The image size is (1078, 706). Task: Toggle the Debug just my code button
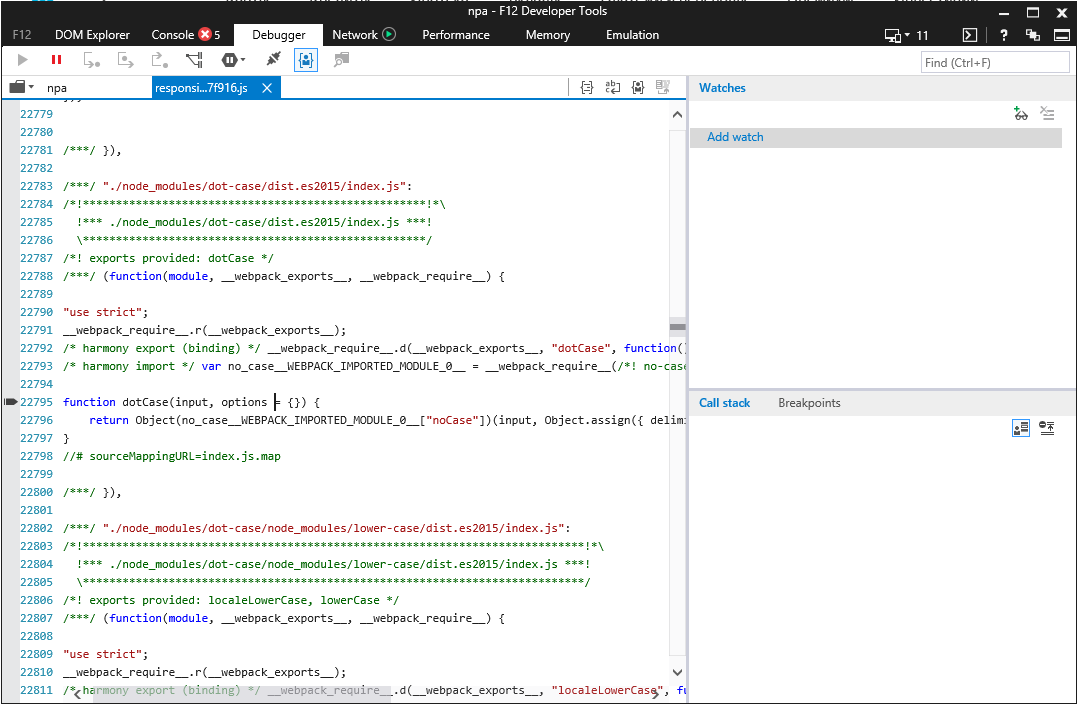point(306,60)
